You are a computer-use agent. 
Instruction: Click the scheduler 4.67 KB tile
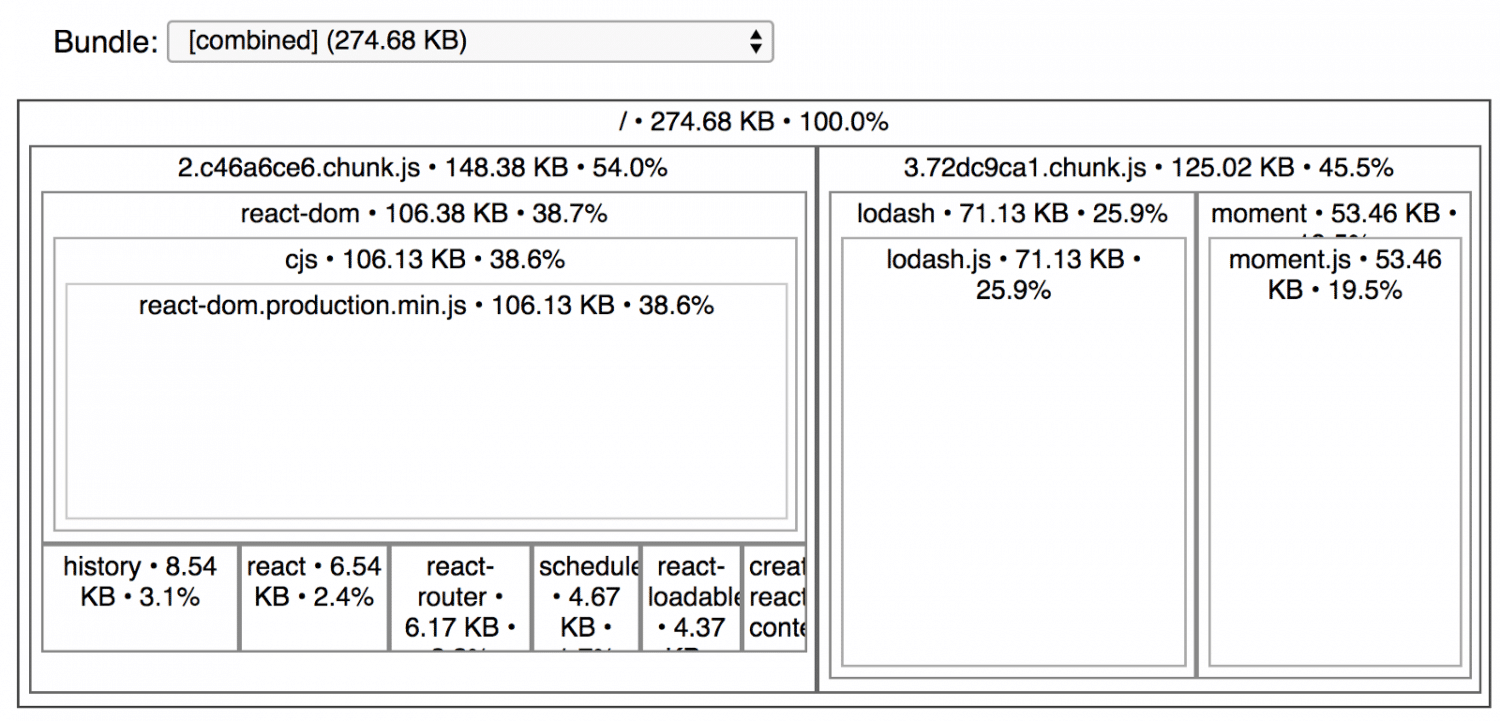tap(587, 597)
